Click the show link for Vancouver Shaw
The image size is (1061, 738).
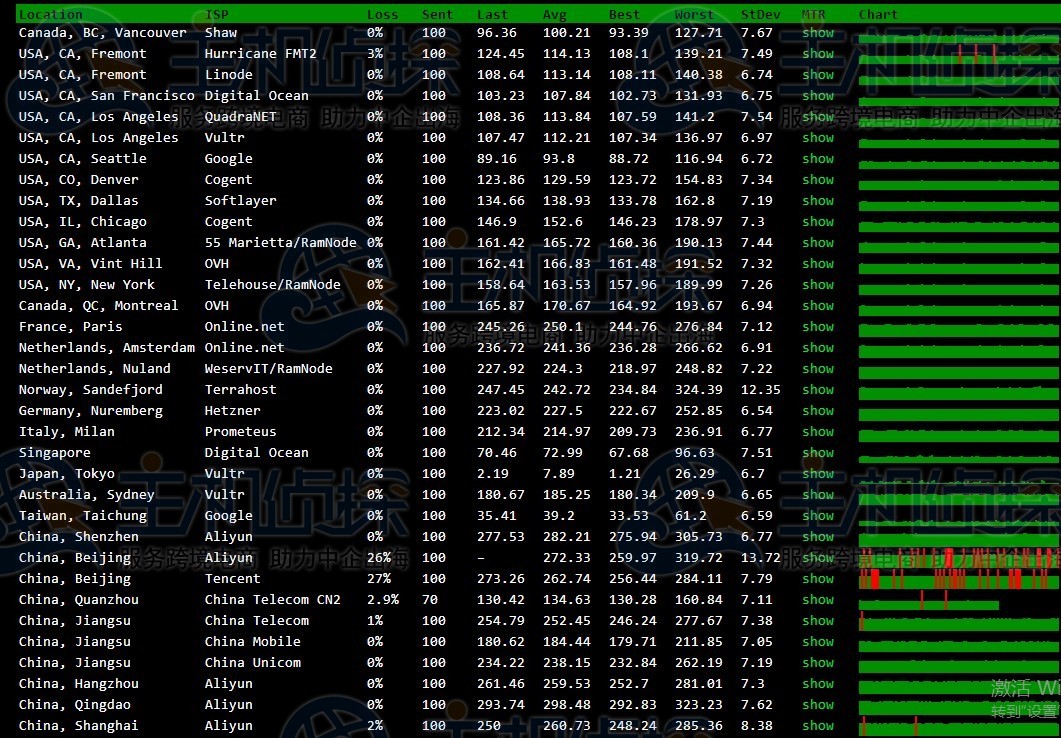(817, 33)
